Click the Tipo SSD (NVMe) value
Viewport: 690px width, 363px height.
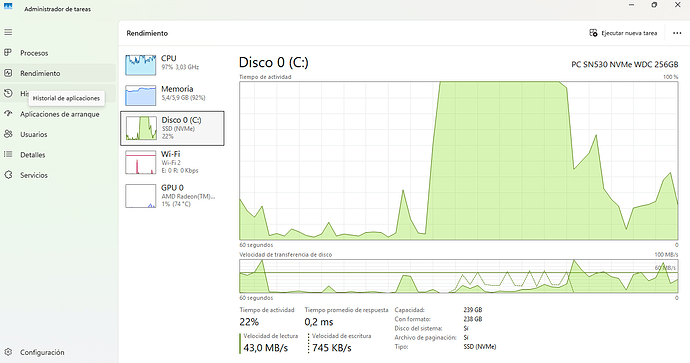[480, 347]
